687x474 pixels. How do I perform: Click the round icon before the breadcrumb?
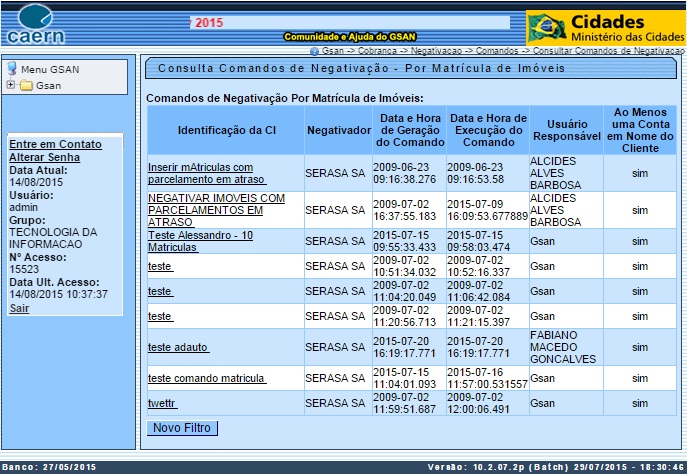(314, 50)
